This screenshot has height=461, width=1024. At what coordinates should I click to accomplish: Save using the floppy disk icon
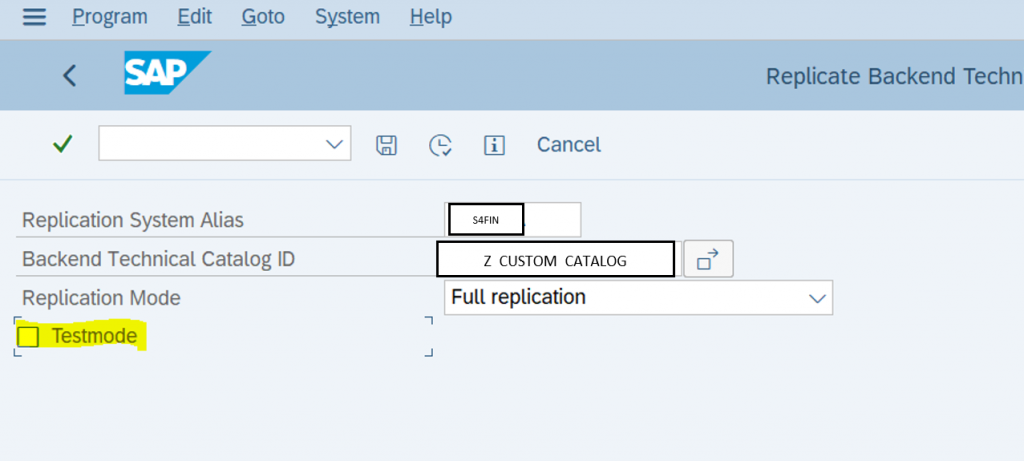tap(387, 144)
